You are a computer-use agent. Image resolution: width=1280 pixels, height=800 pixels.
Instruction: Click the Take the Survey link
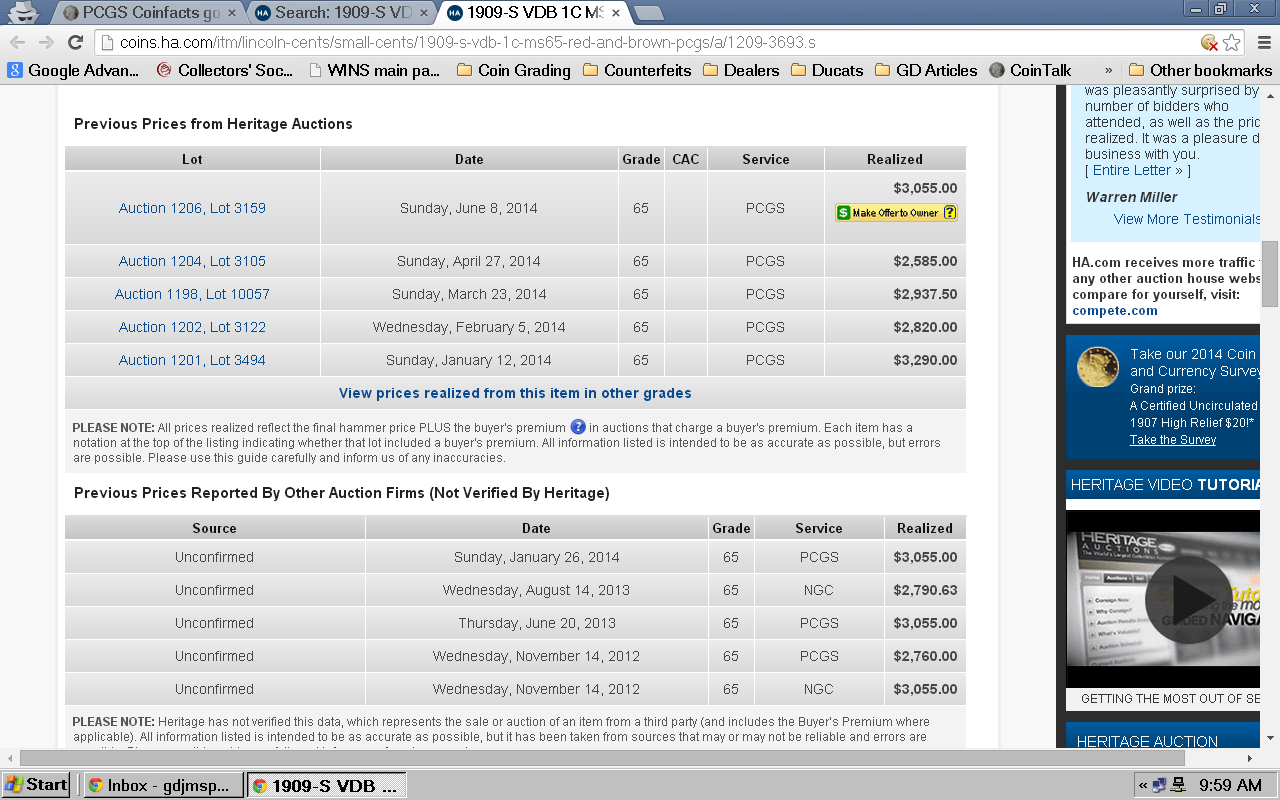(x=1173, y=440)
